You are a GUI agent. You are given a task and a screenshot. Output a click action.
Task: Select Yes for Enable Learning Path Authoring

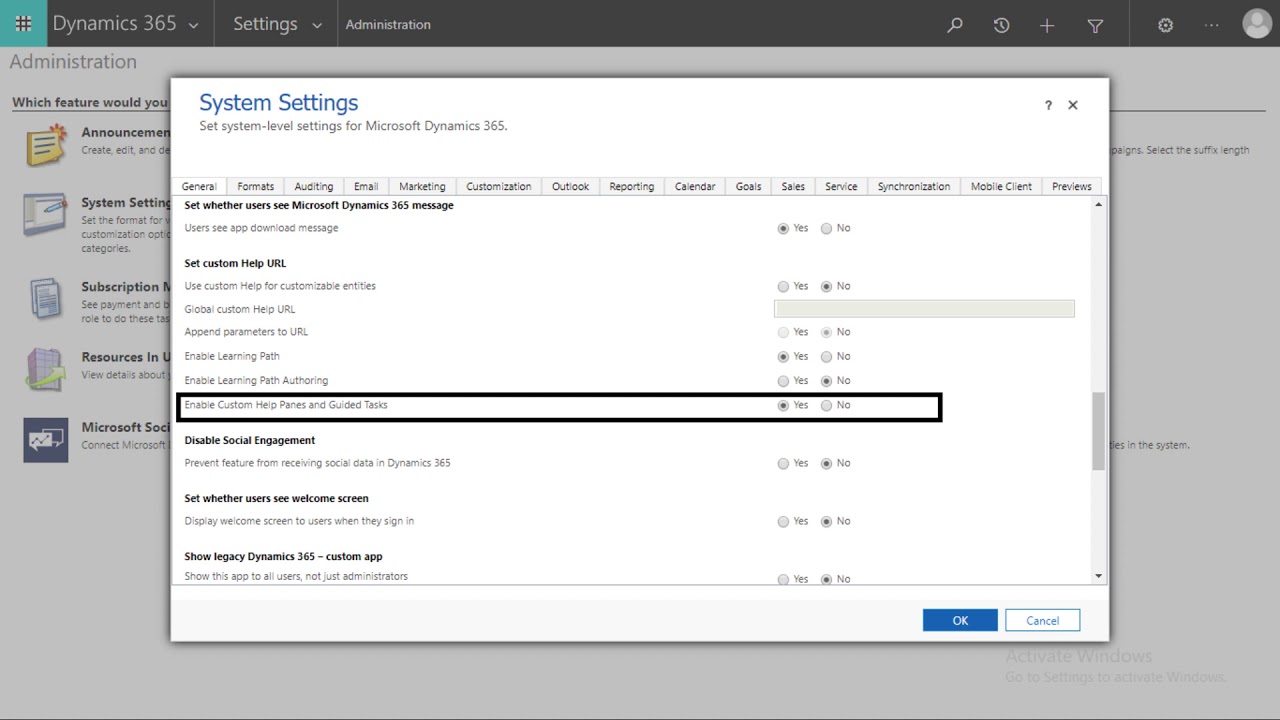coord(783,381)
